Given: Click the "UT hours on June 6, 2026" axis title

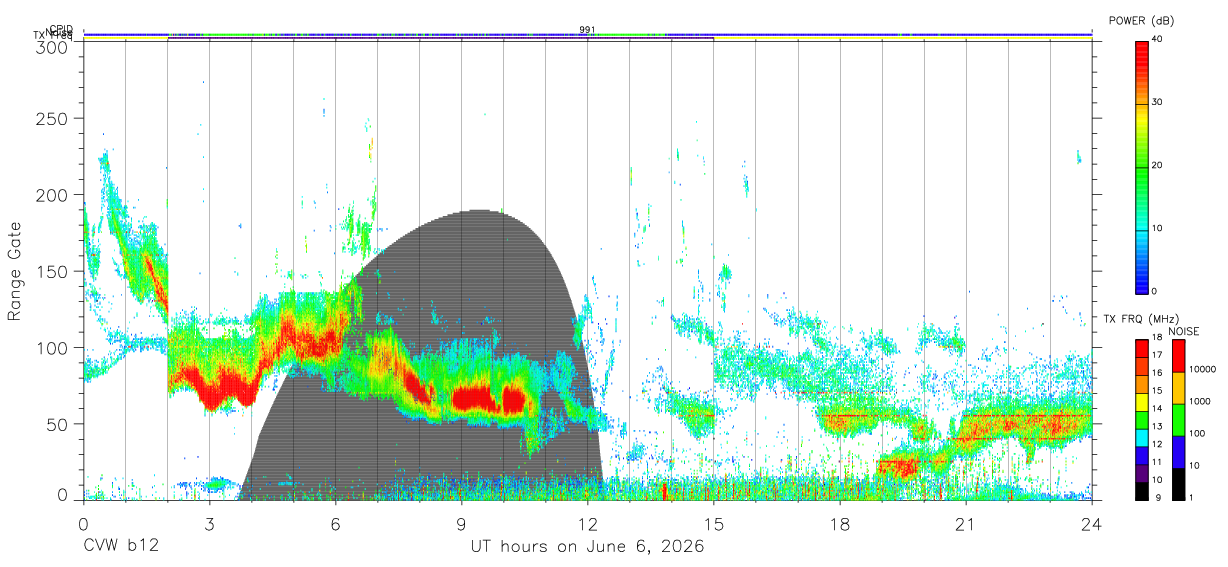Looking at the screenshot, I should pos(587,547).
